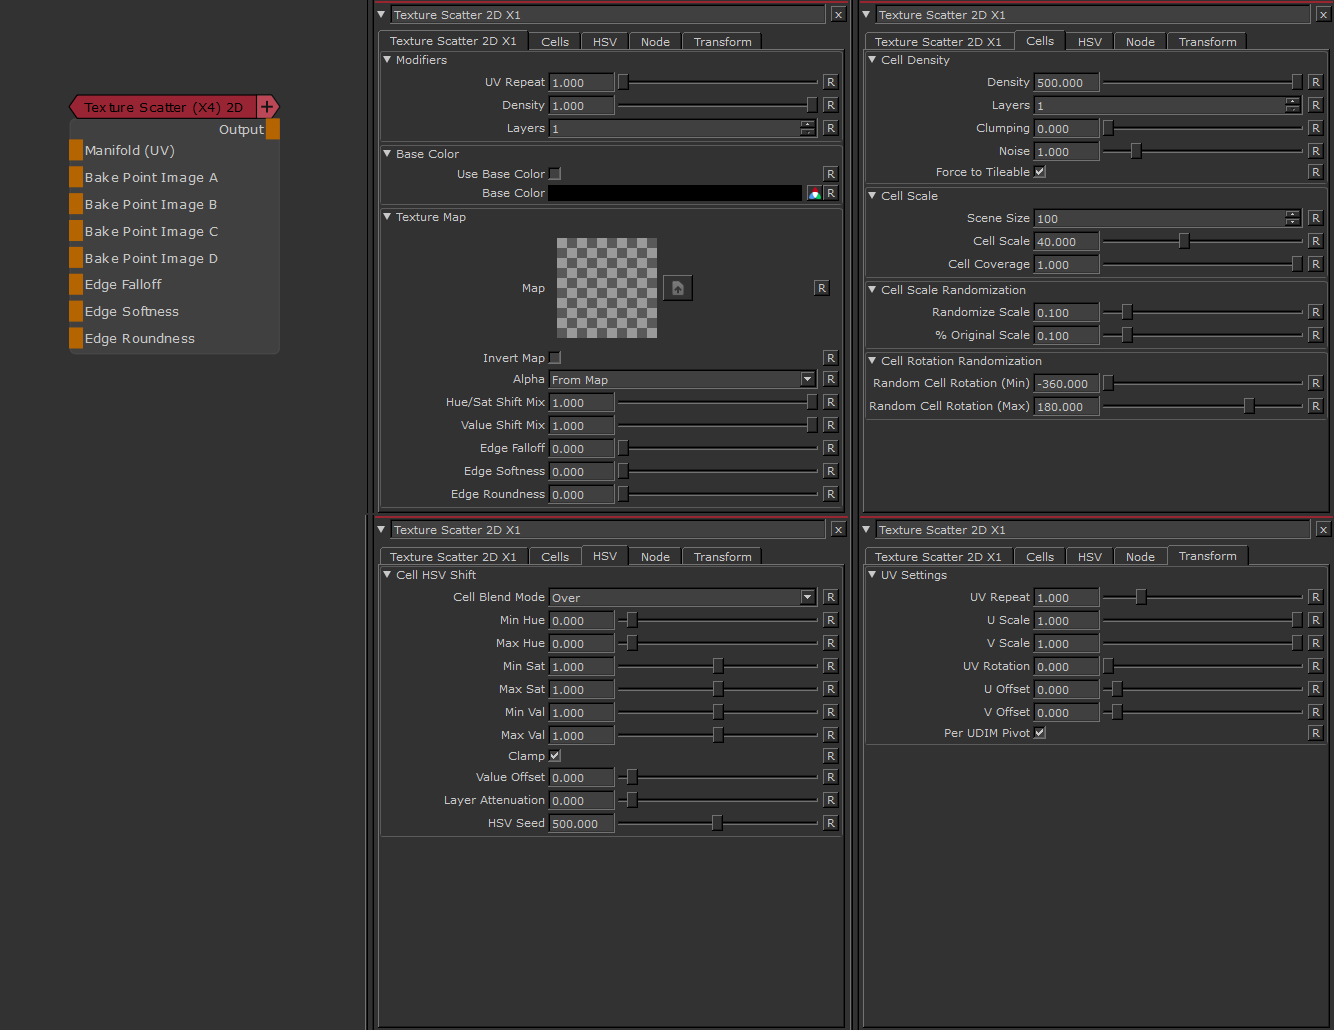The image size is (1334, 1030).
Task: Click the orange Output port on node
Action: (x=272, y=129)
